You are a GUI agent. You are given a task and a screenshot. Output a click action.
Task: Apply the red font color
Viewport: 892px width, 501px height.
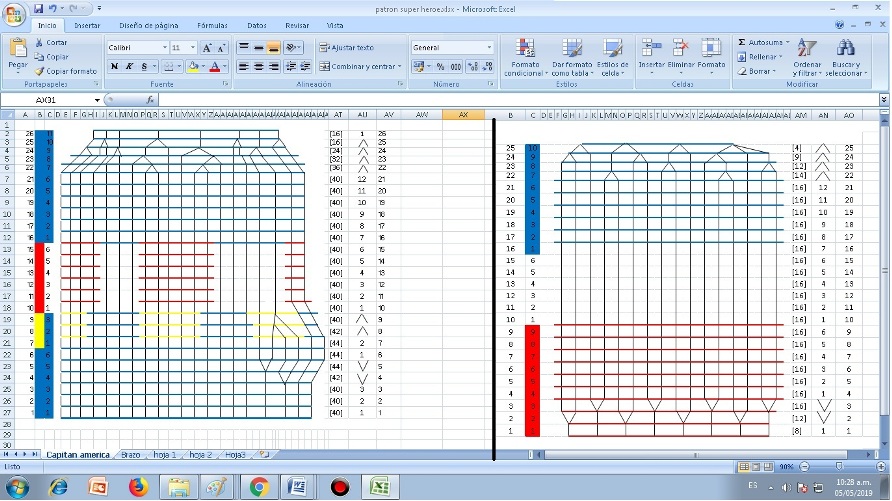pos(215,67)
